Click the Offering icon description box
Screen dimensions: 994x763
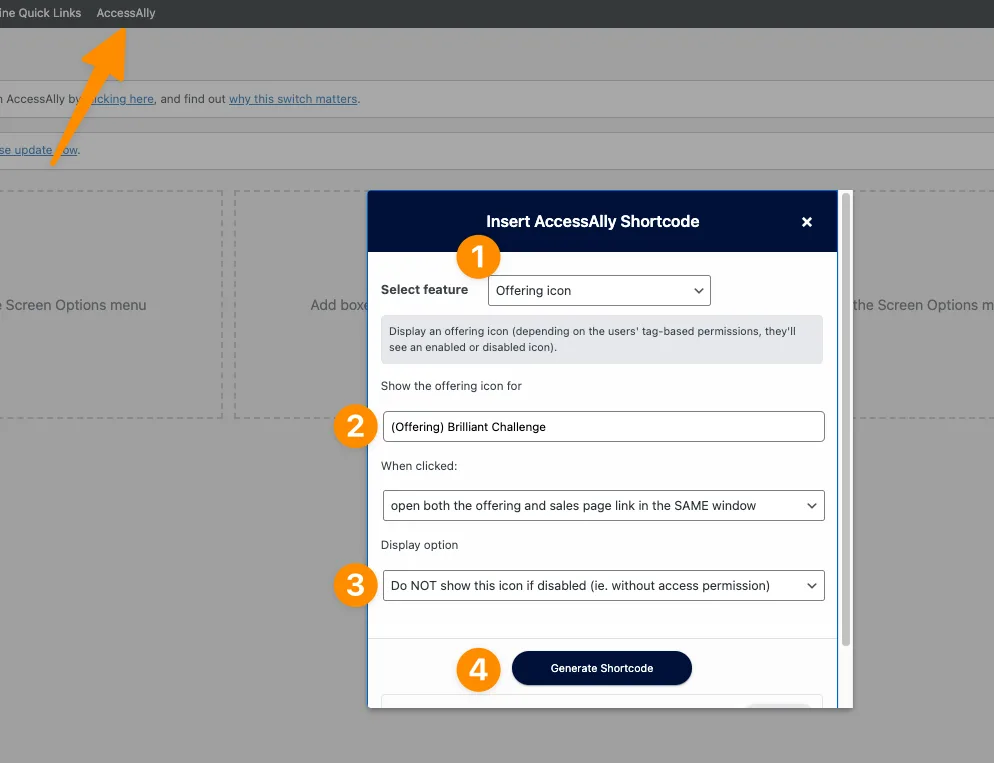coord(601,339)
